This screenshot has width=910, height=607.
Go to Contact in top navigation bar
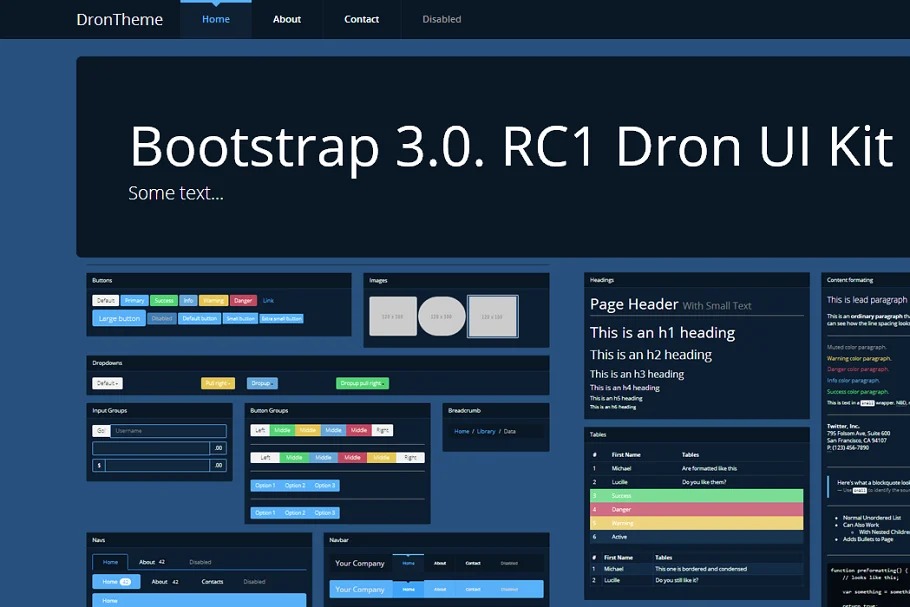(361, 19)
